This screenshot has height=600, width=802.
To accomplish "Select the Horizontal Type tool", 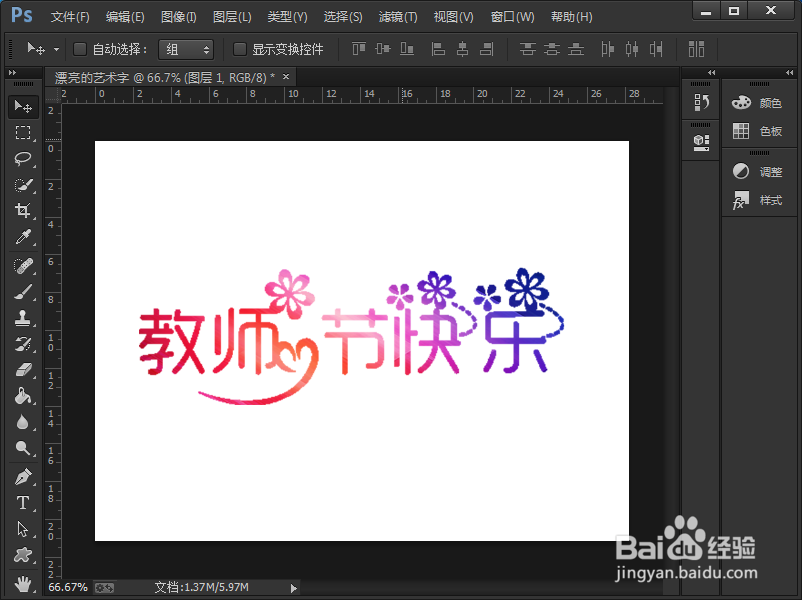I will coord(23,502).
